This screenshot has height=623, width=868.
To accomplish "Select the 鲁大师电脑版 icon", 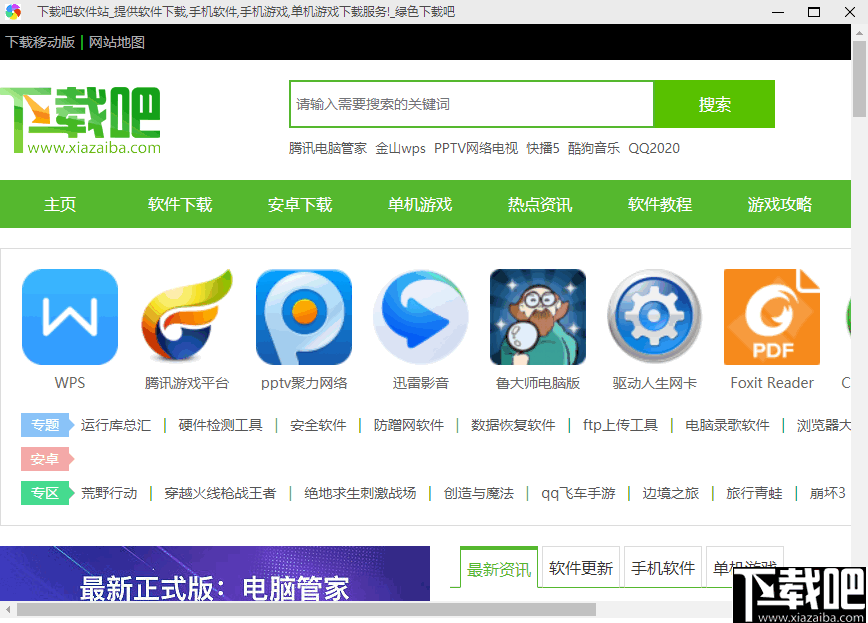I will coord(537,317).
